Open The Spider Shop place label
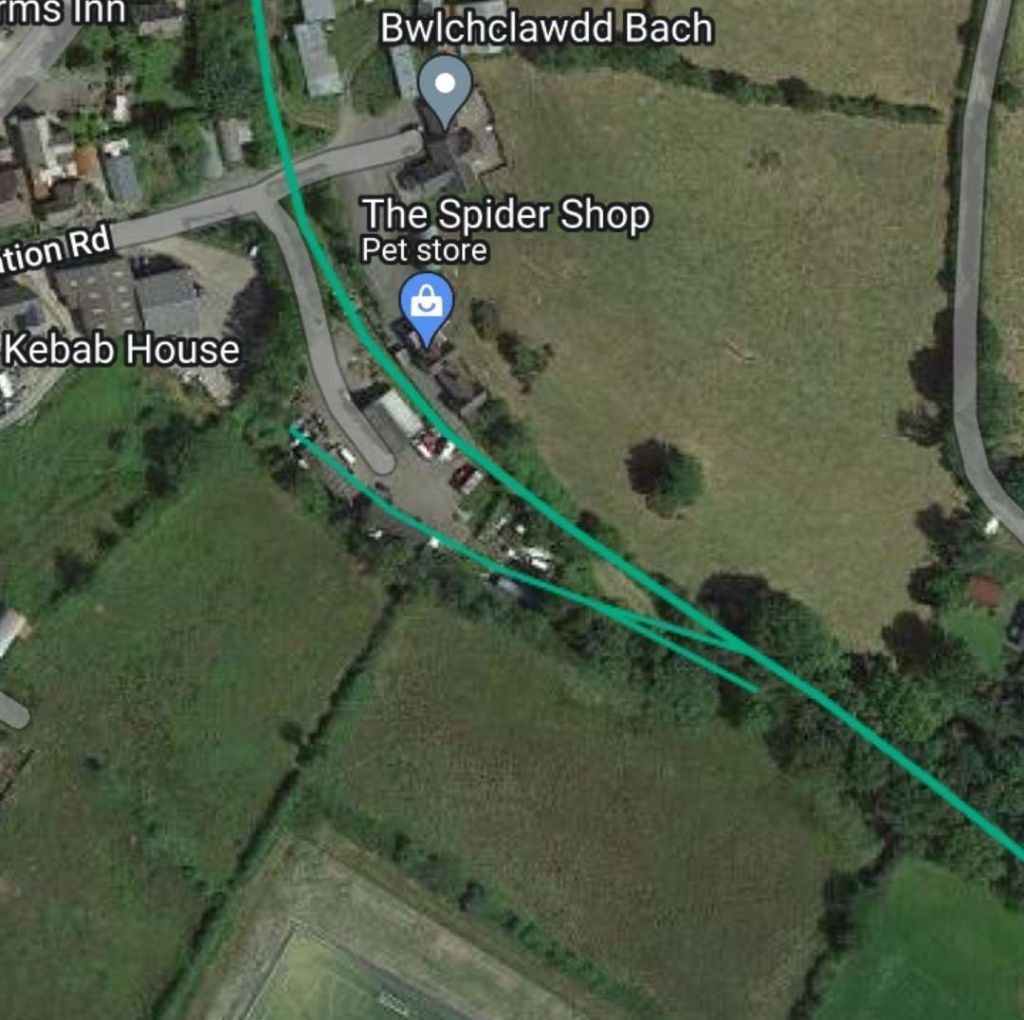The image size is (1024, 1020). point(506,215)
